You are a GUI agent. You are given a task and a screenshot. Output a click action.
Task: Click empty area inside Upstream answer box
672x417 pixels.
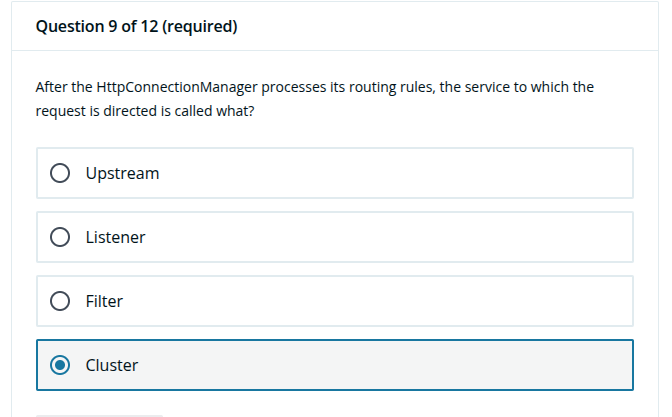386,173
